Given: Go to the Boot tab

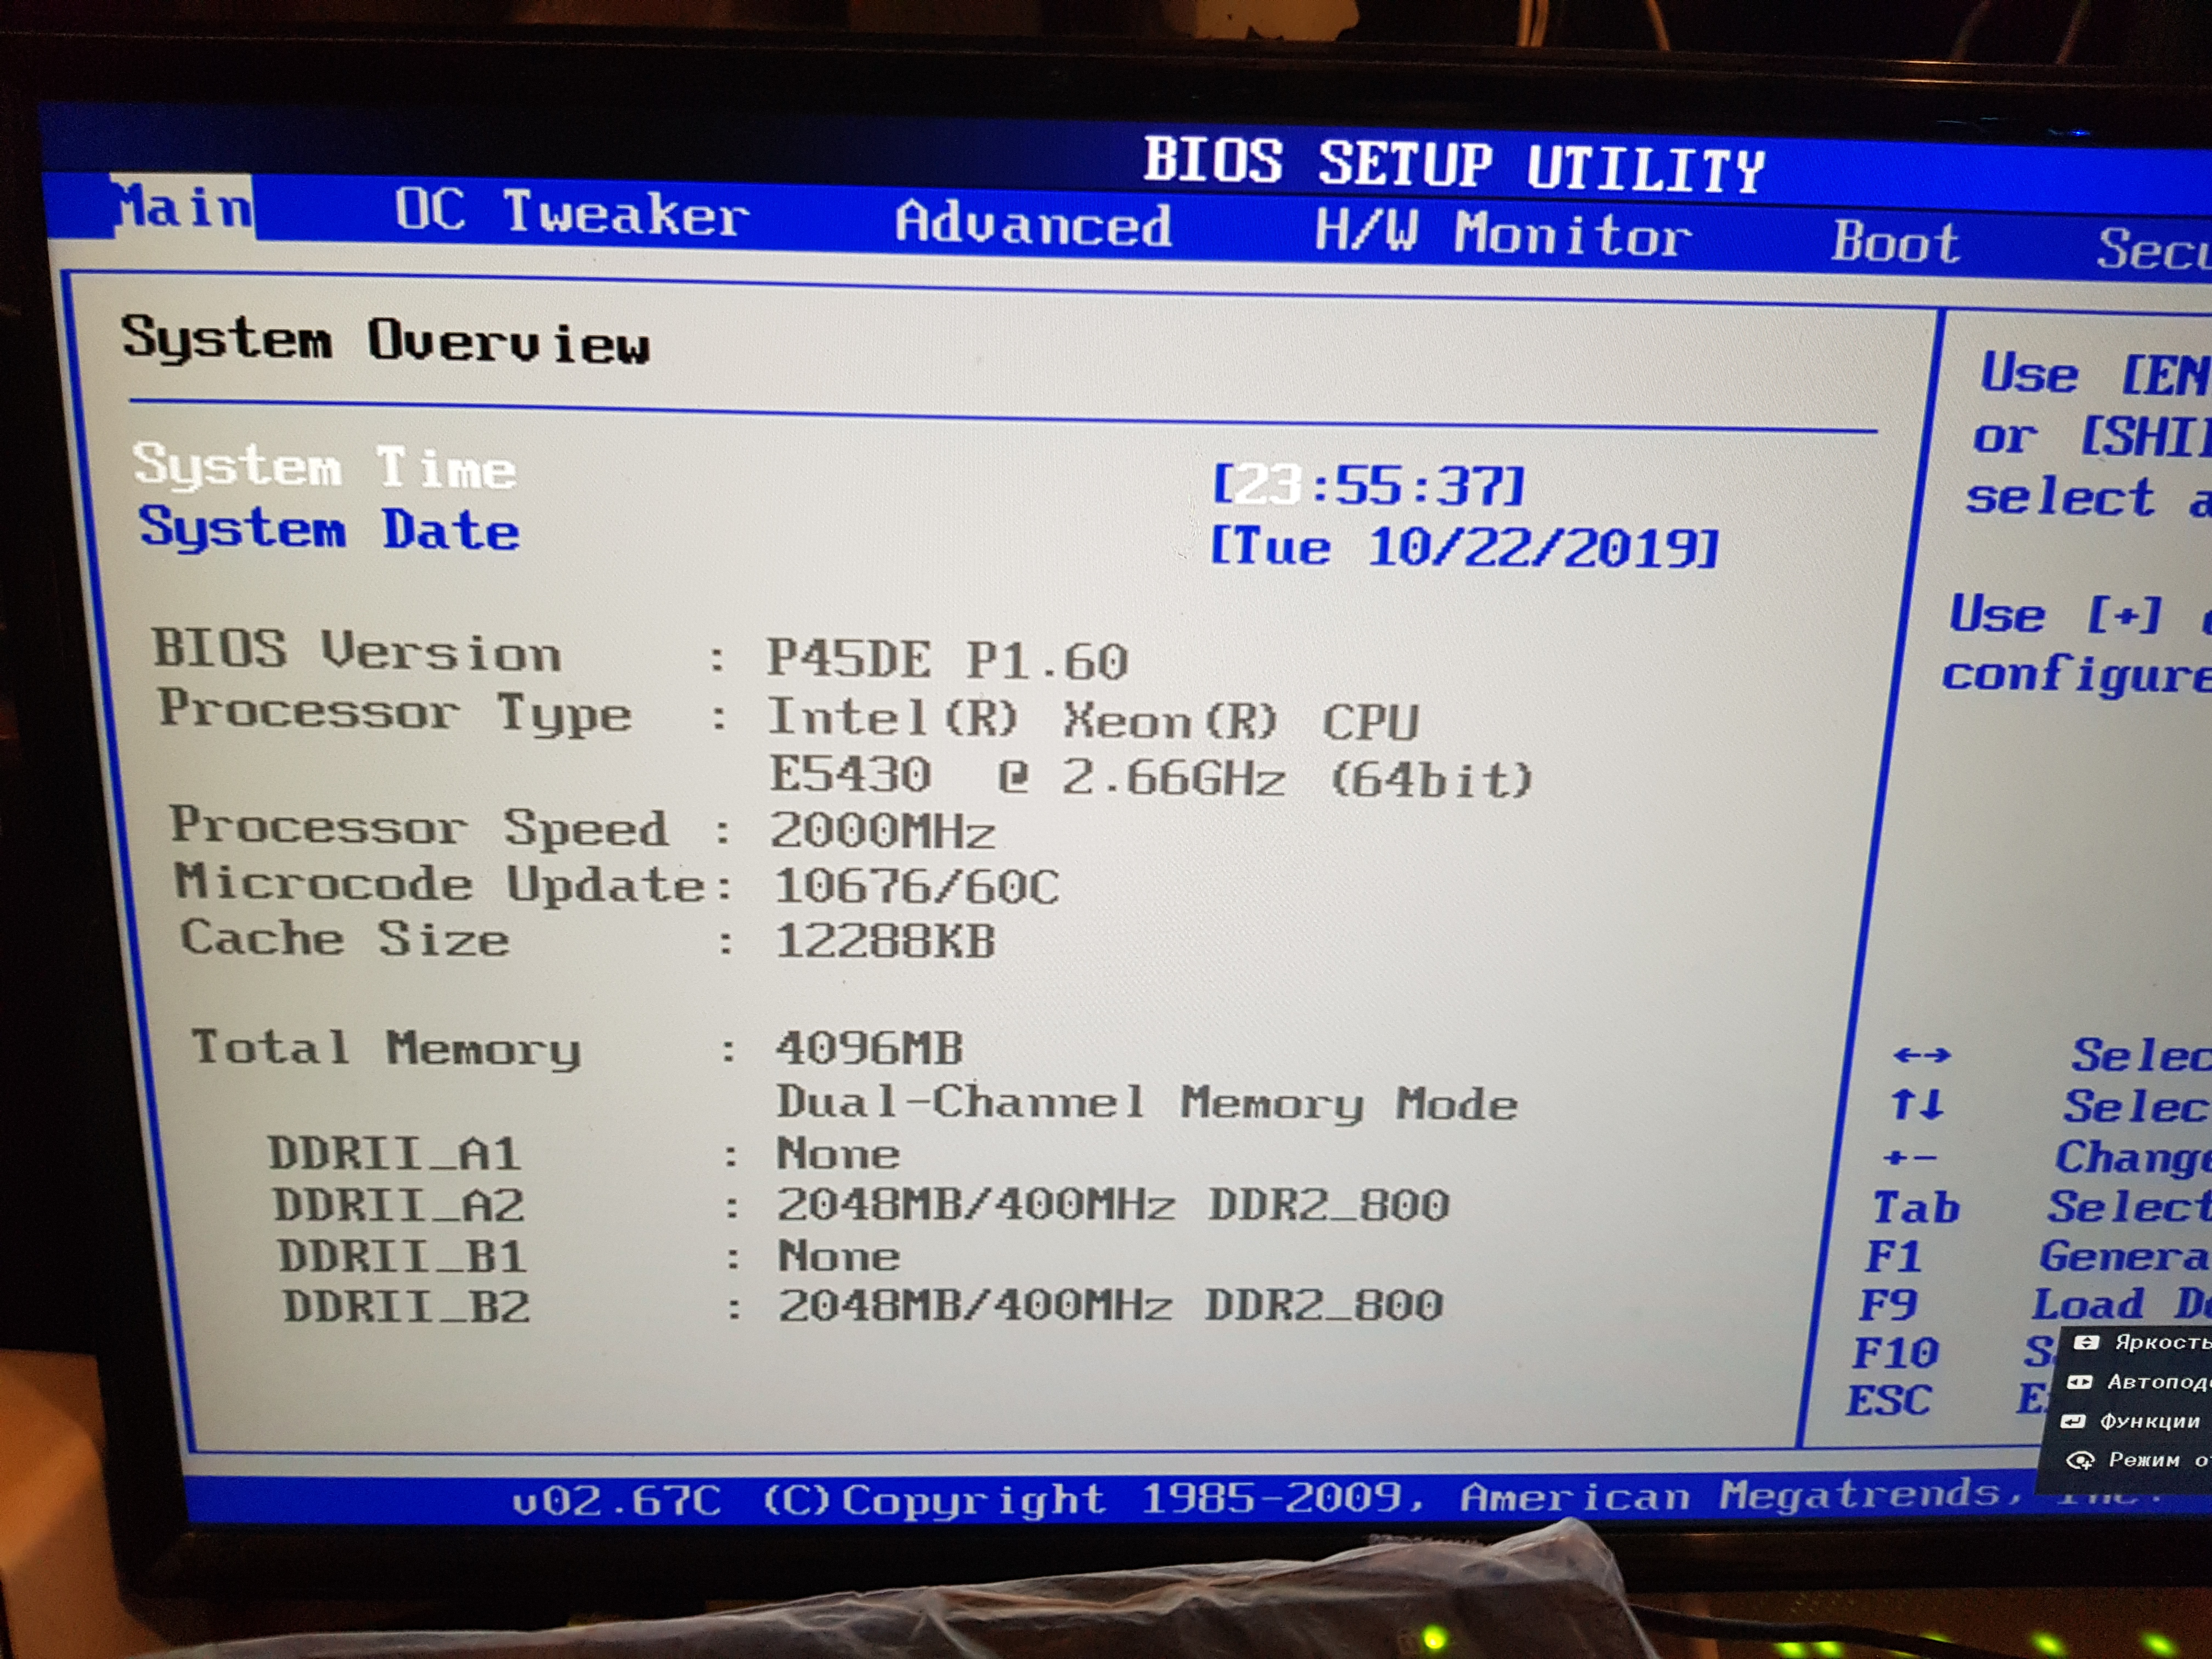Looking at the screenshot, I should tap(1895, 243).
